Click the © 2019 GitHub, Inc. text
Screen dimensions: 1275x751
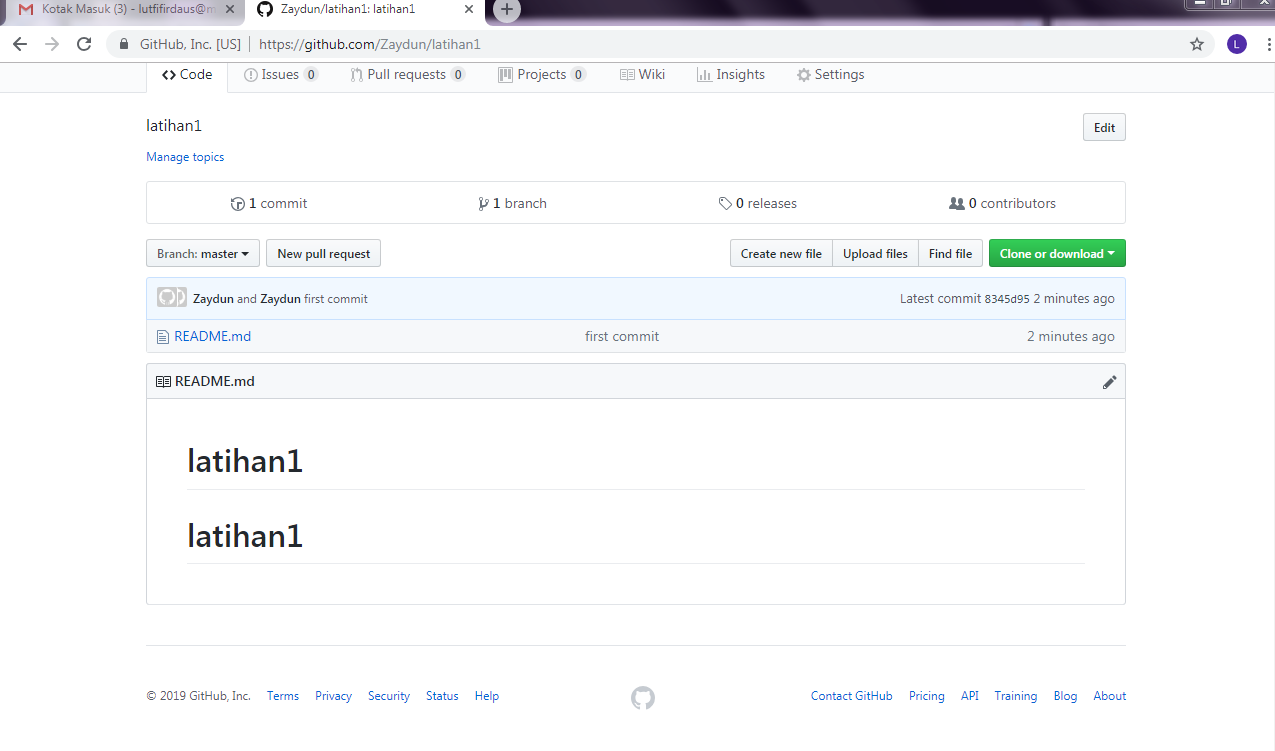(198, 696)
